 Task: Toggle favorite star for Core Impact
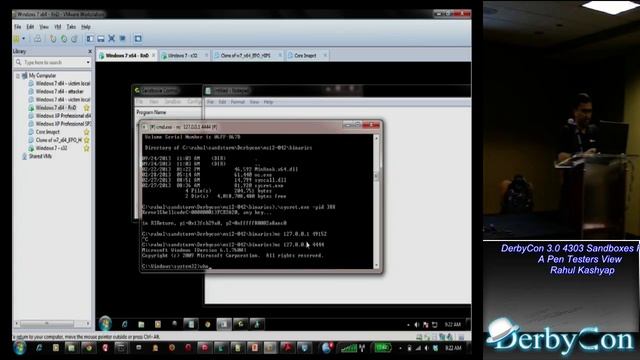pos(87,132)
